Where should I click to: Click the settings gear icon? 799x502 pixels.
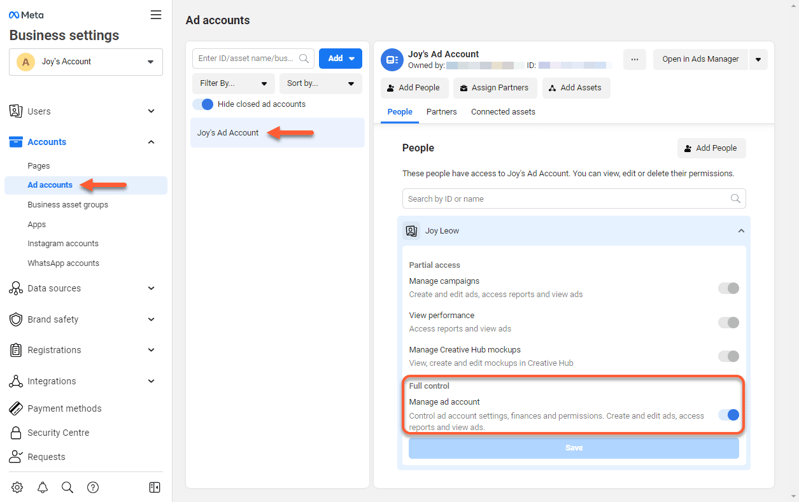pyautogui.click(x=17, y=488)
